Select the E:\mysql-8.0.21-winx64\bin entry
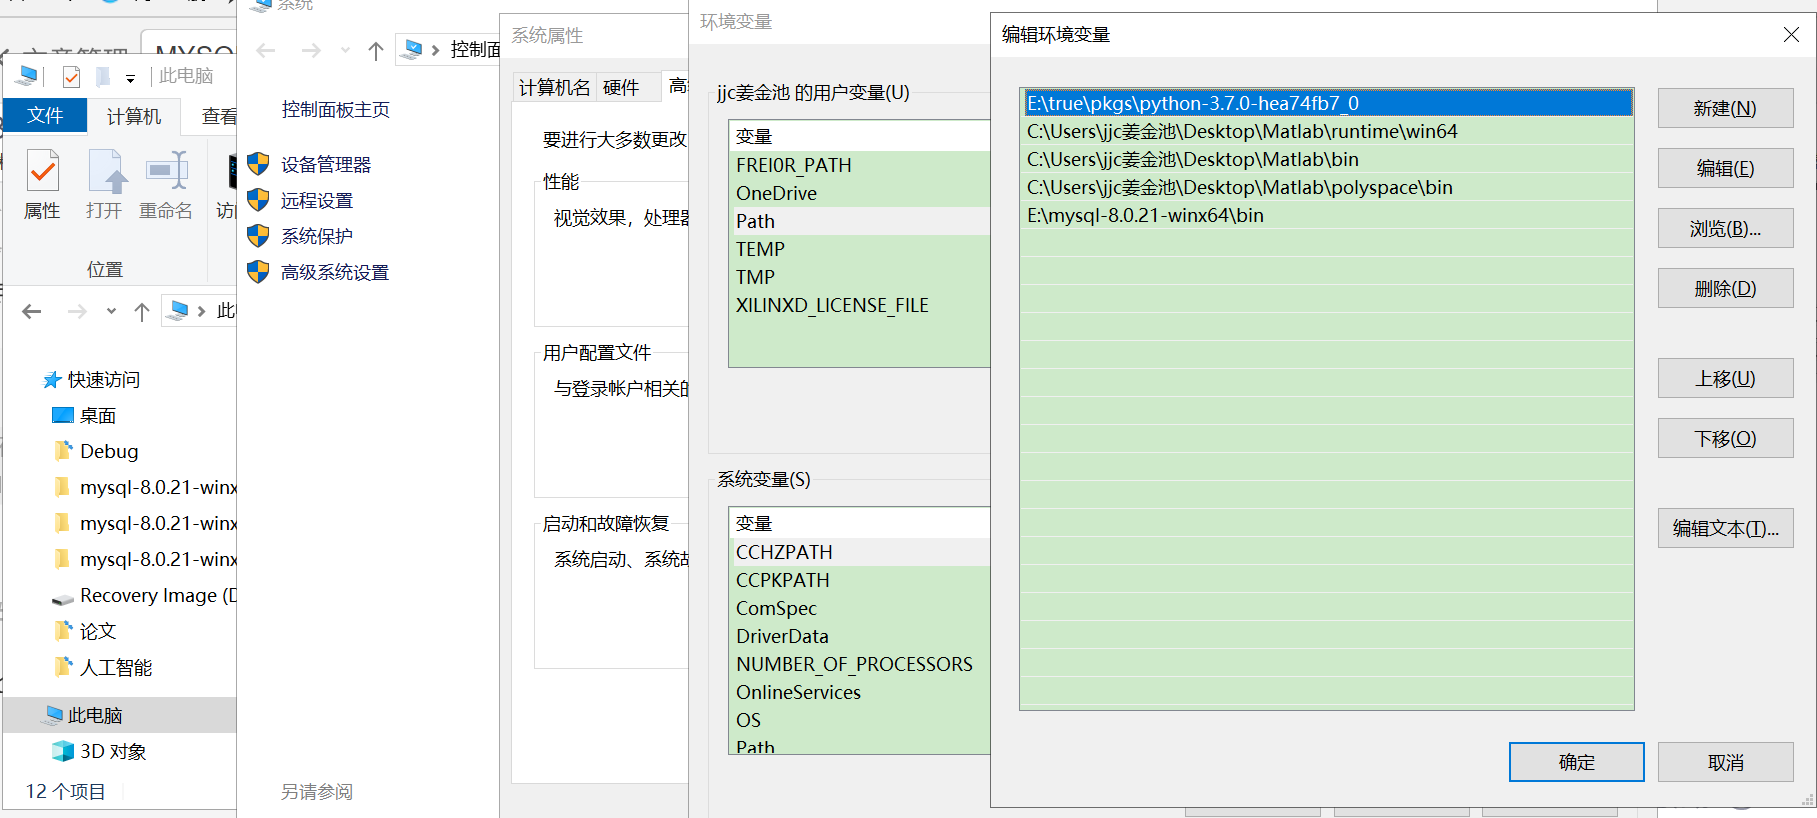Viewport: 1817px width, 818px height. click(1328, 215)
